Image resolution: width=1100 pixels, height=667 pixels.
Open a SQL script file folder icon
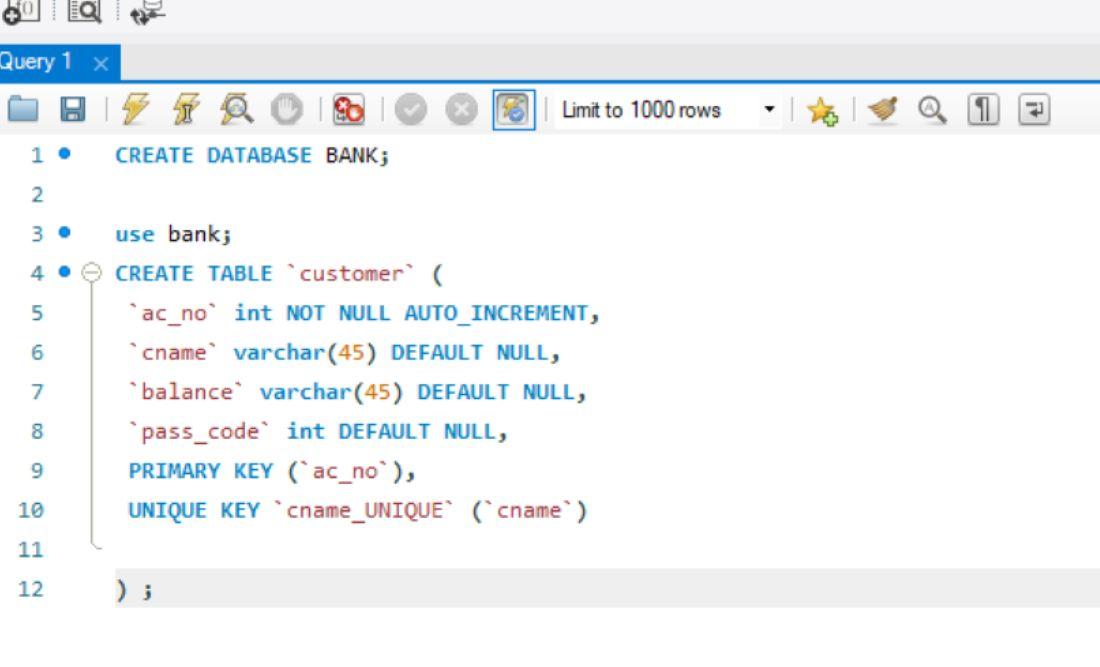22,109
